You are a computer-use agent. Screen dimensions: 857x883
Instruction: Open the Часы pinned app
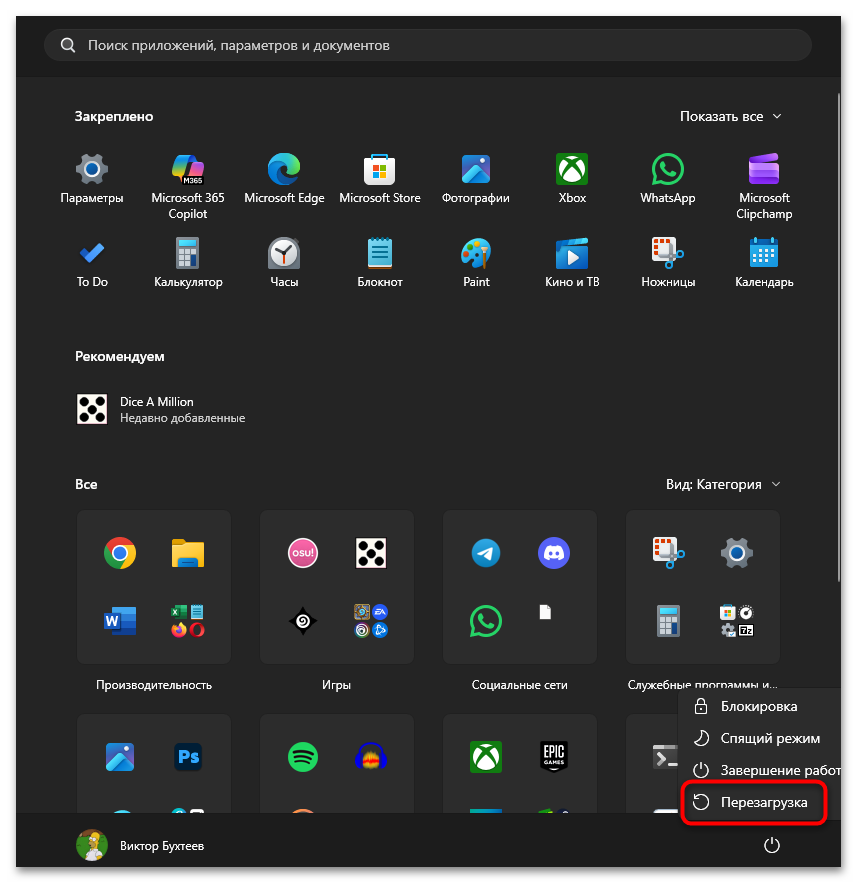click(284, 263)
